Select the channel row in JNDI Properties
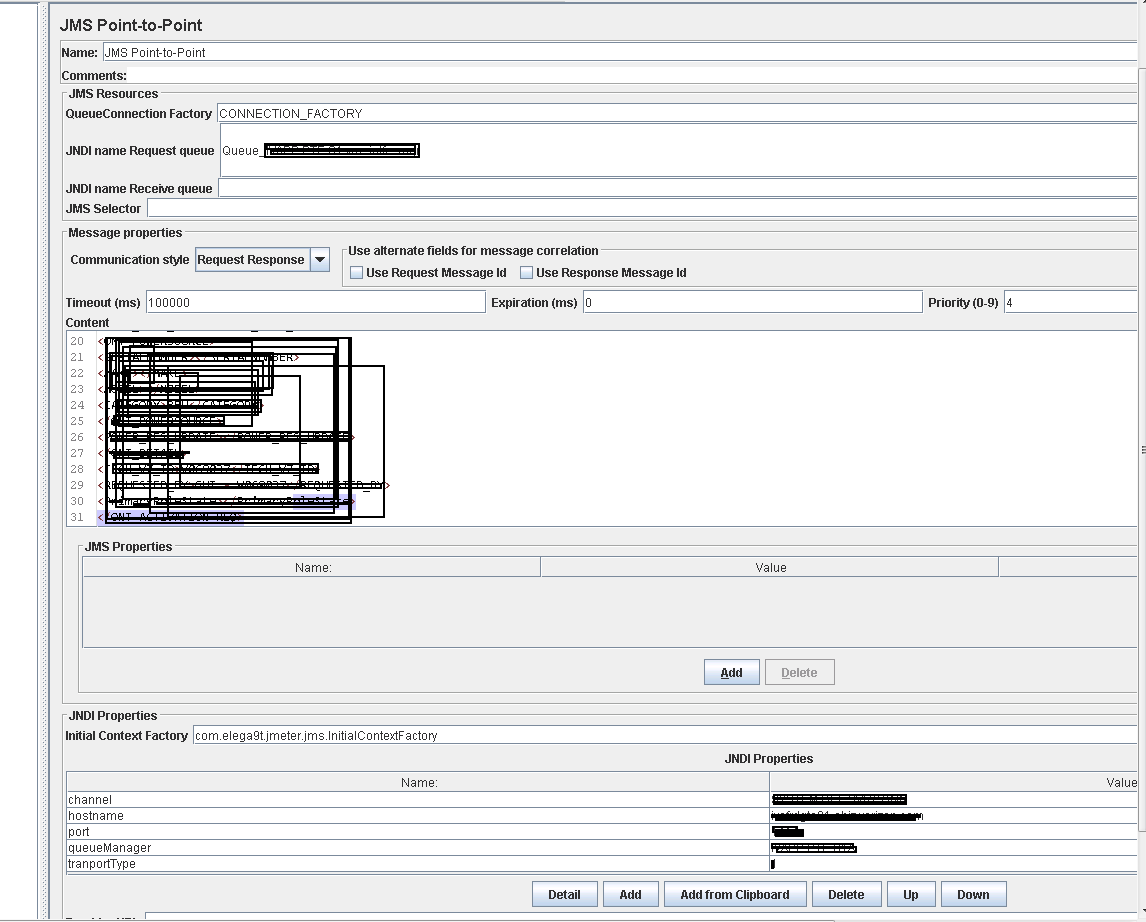 click(300, 799)
